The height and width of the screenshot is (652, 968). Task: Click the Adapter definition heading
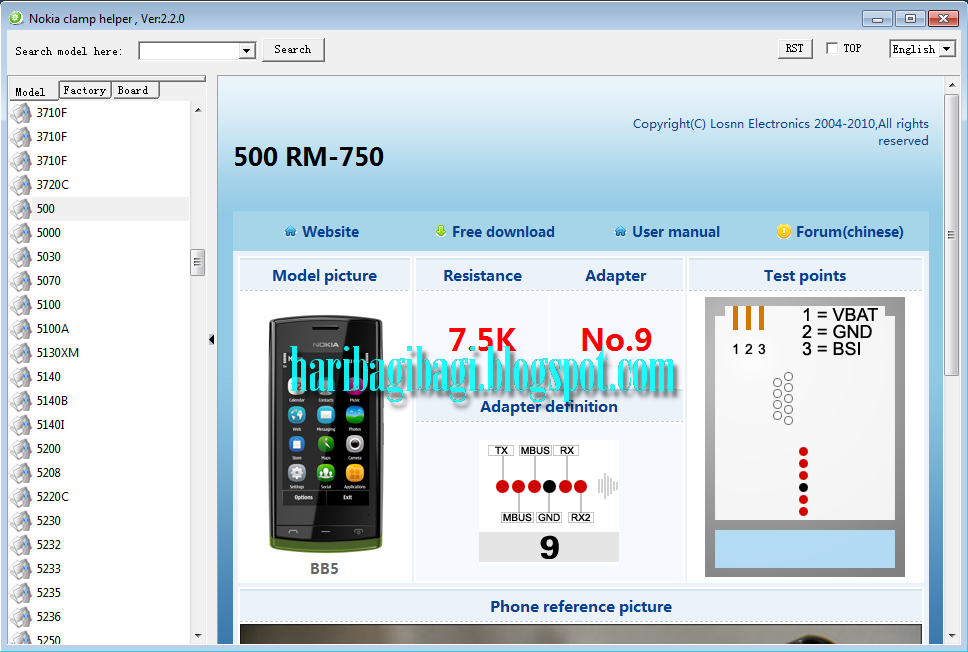[549, 406]
